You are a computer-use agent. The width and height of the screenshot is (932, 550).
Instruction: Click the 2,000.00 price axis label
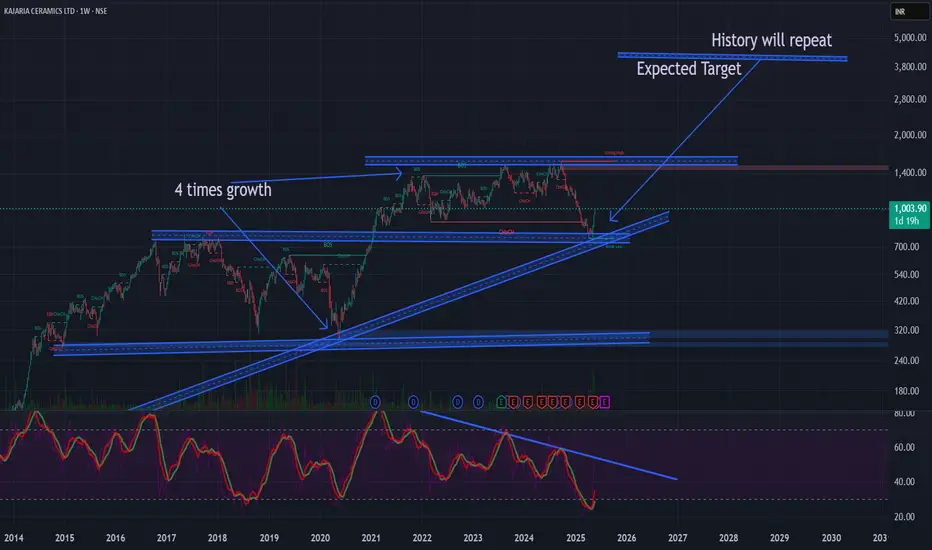click(910, 135)
